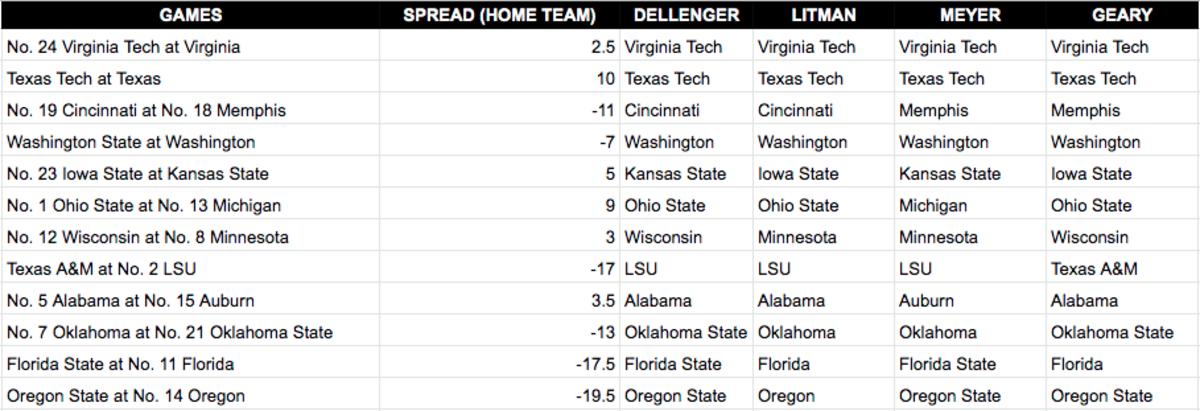Select the spread cell showing -19.5

(595, 396)
